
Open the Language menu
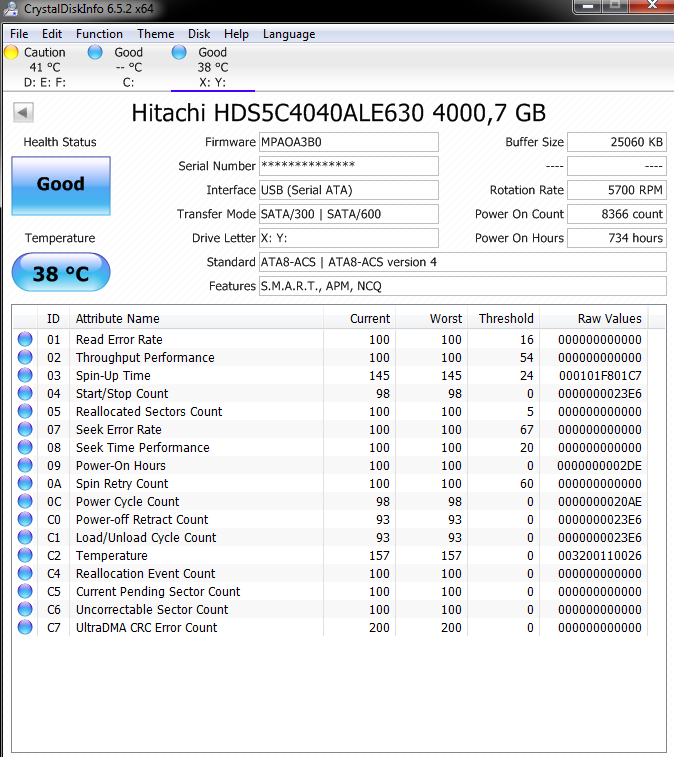[x=289, y=34]
